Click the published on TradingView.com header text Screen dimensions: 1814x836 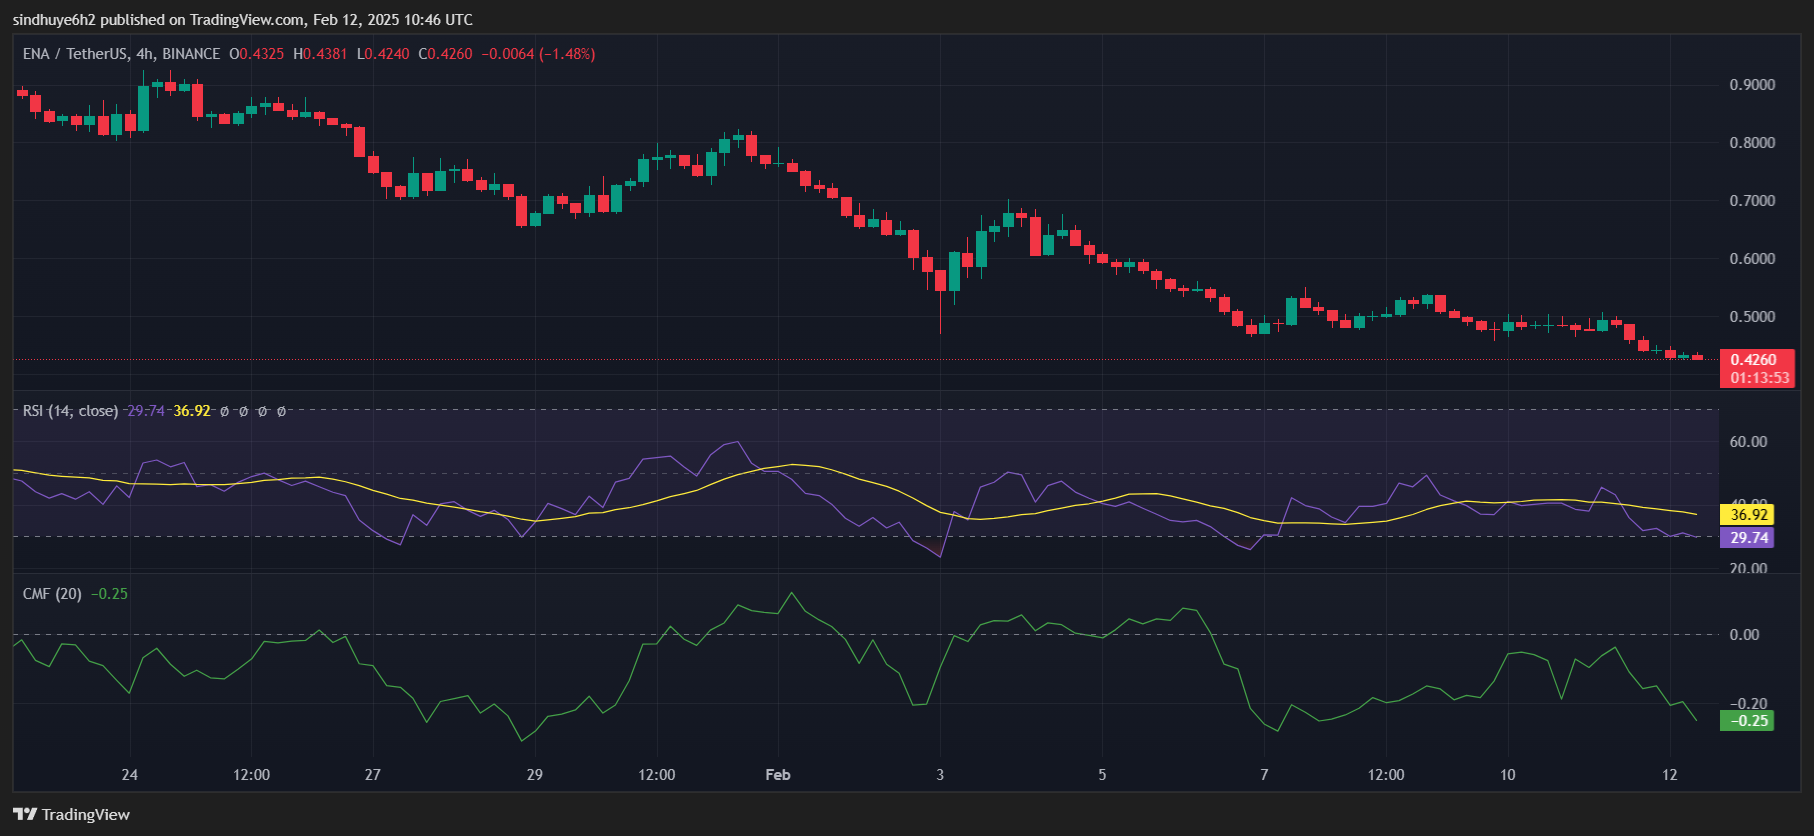pos(243,19)
